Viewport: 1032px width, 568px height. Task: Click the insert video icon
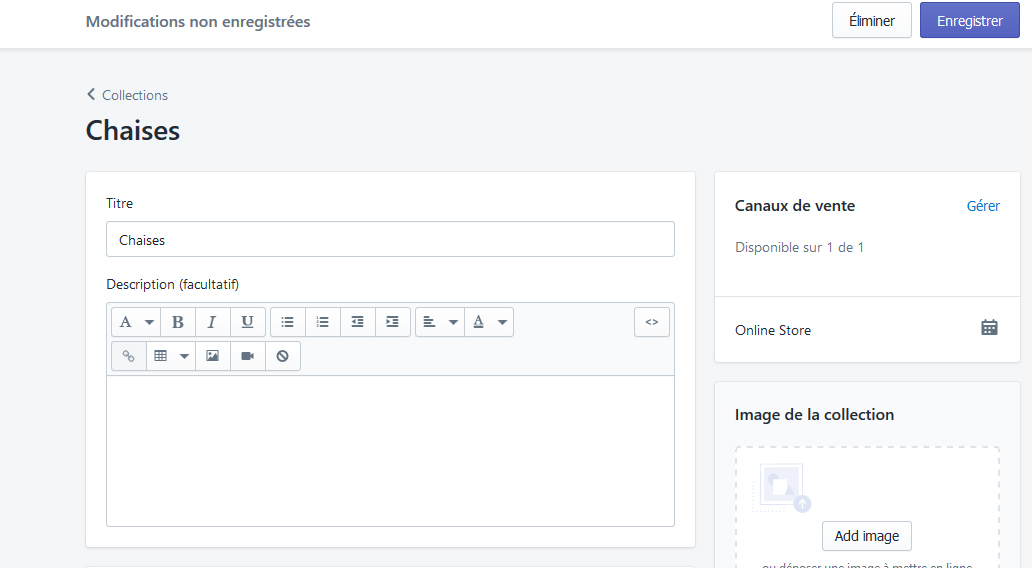click(x=247, y=356)
